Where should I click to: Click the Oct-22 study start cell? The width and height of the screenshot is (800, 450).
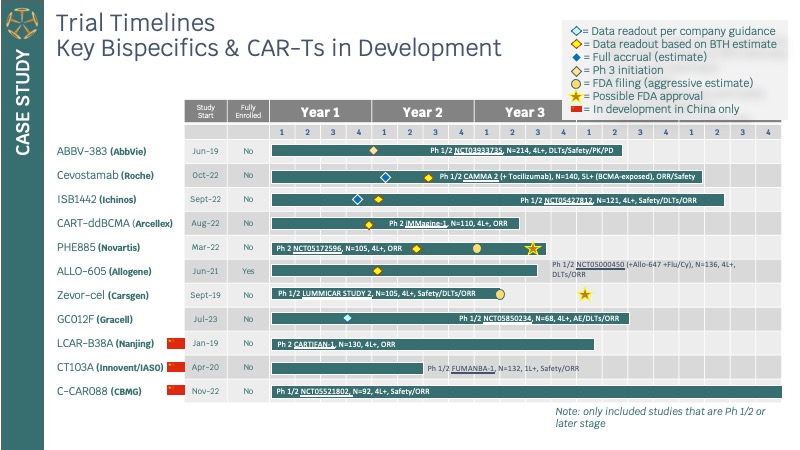(206, 175)
